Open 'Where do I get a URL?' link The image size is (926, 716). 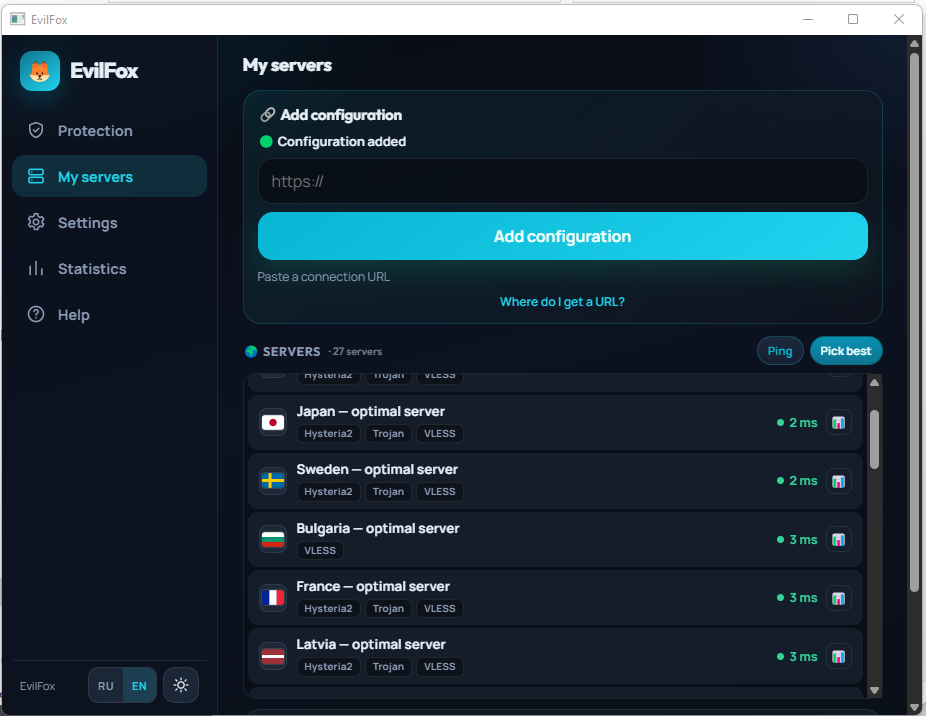click(562, 302)
